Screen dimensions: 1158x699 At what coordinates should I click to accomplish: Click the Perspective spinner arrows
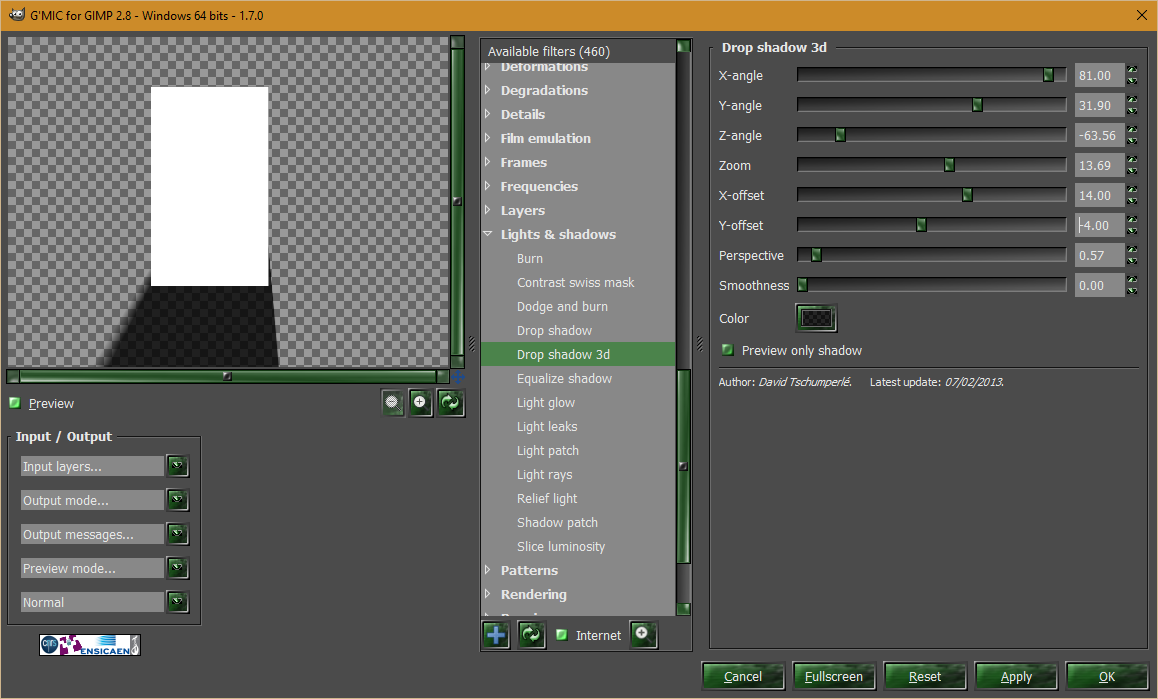click(1132, 255)
